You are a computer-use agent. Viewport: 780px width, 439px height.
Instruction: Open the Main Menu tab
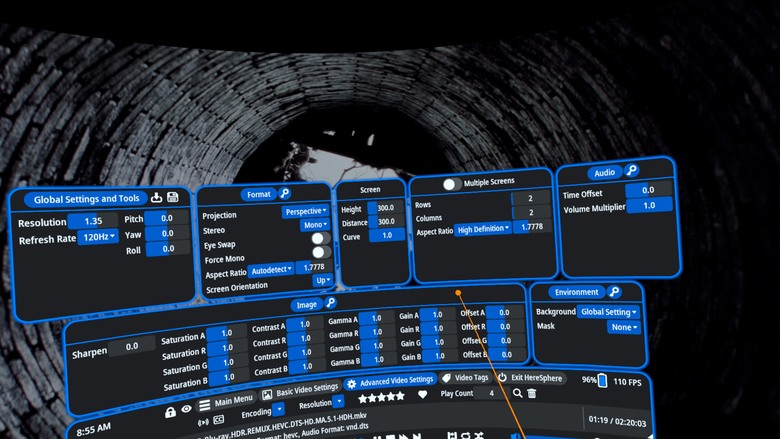226,402
